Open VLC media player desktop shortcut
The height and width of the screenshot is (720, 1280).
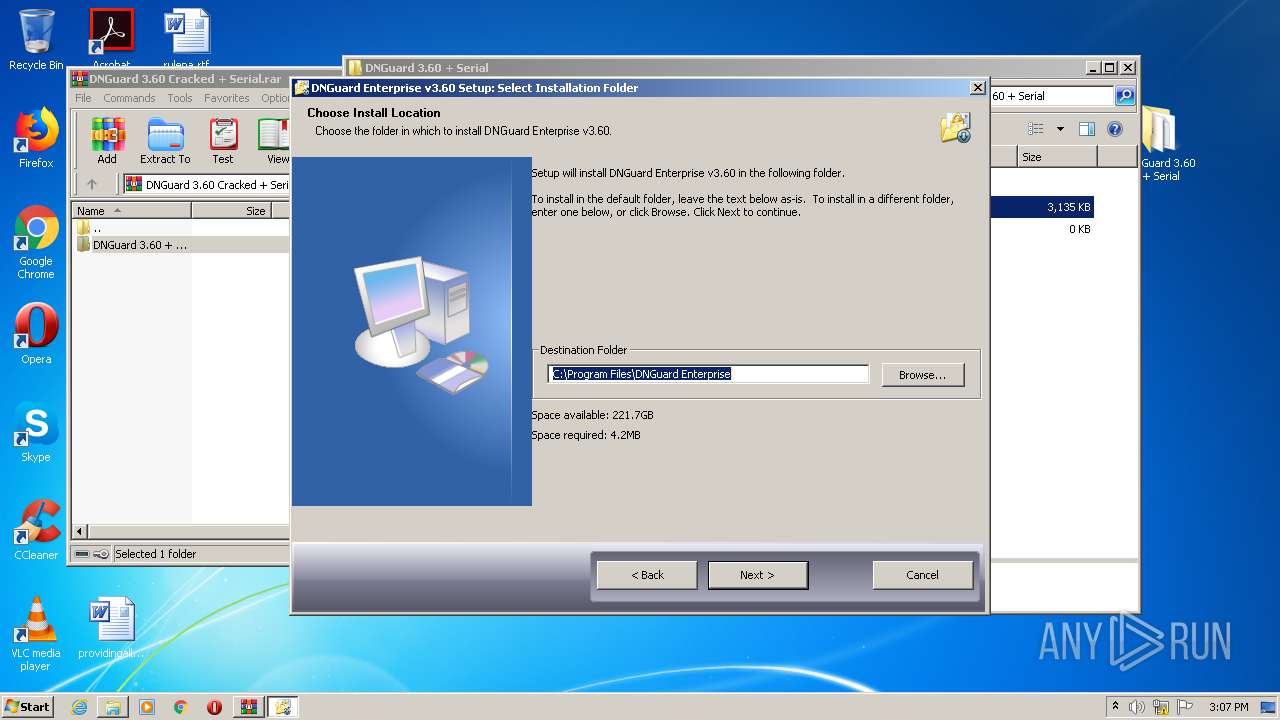[x=36, y=634]
